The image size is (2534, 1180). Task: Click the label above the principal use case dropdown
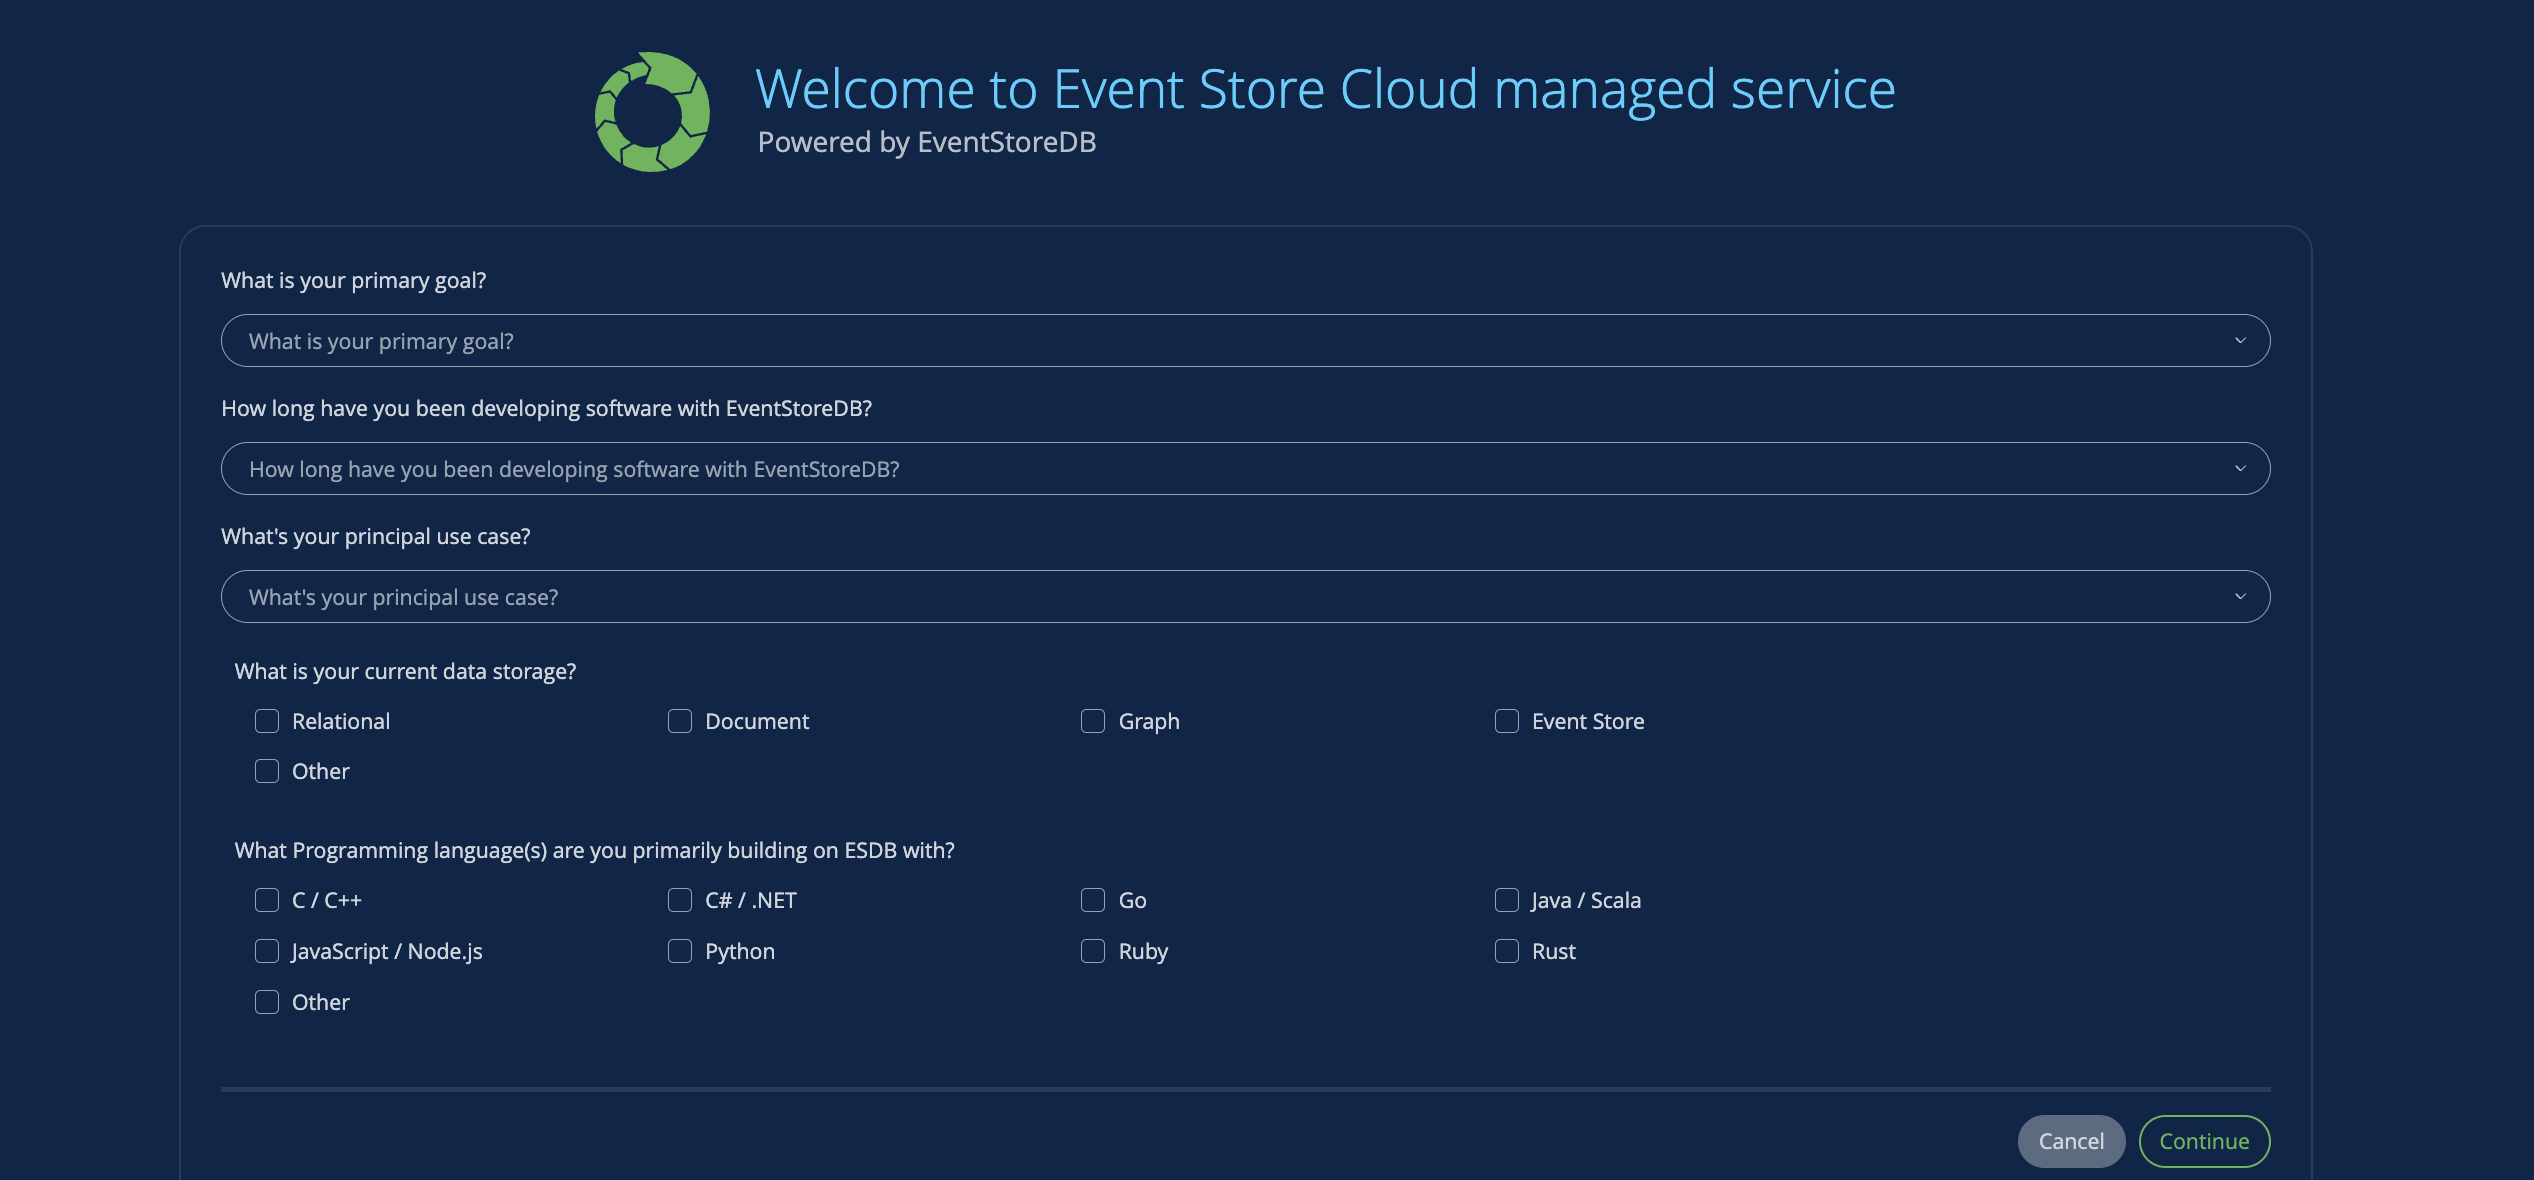pos(375,536)
